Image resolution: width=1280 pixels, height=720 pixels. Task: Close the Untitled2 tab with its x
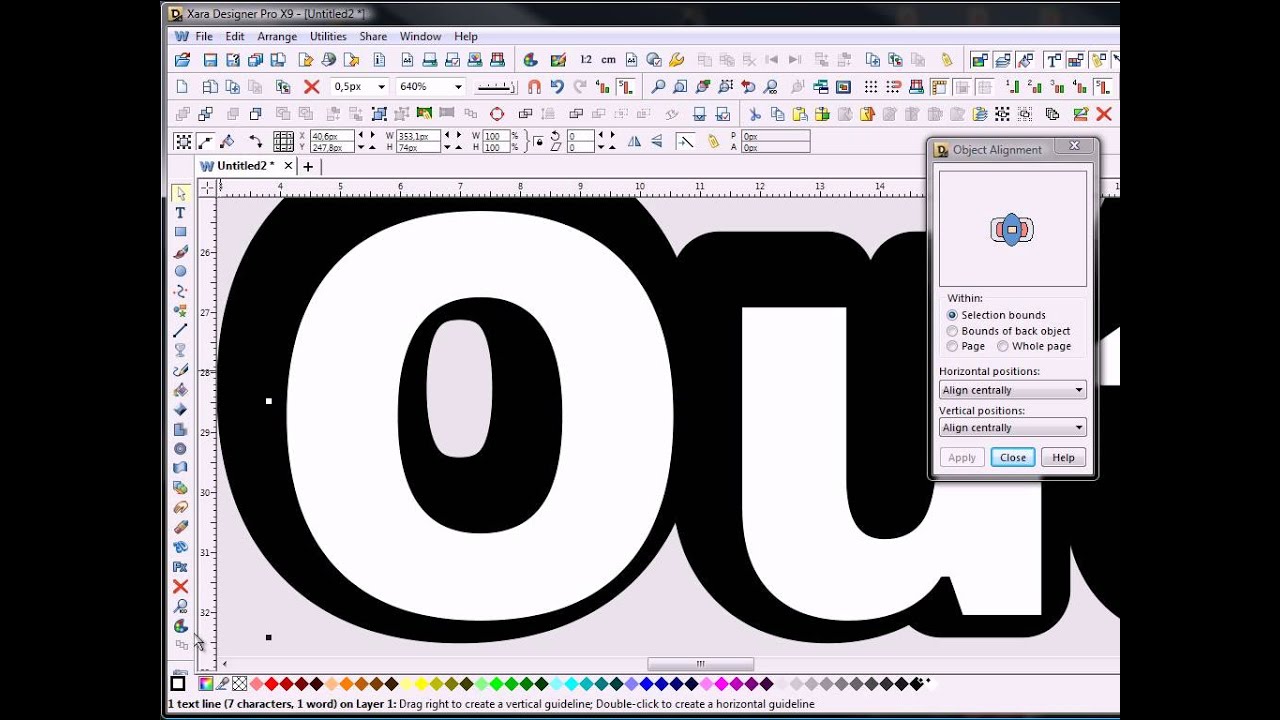point(288,166)
